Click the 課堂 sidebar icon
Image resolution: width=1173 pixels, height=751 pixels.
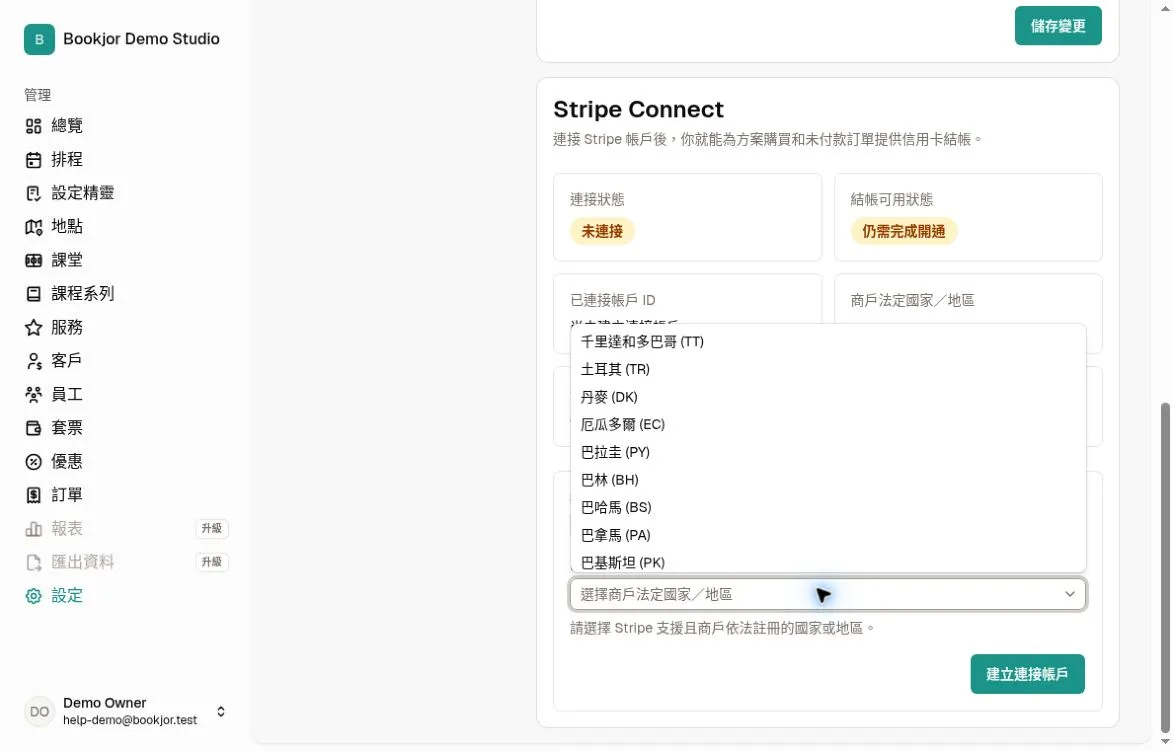[x=33, y=260]
